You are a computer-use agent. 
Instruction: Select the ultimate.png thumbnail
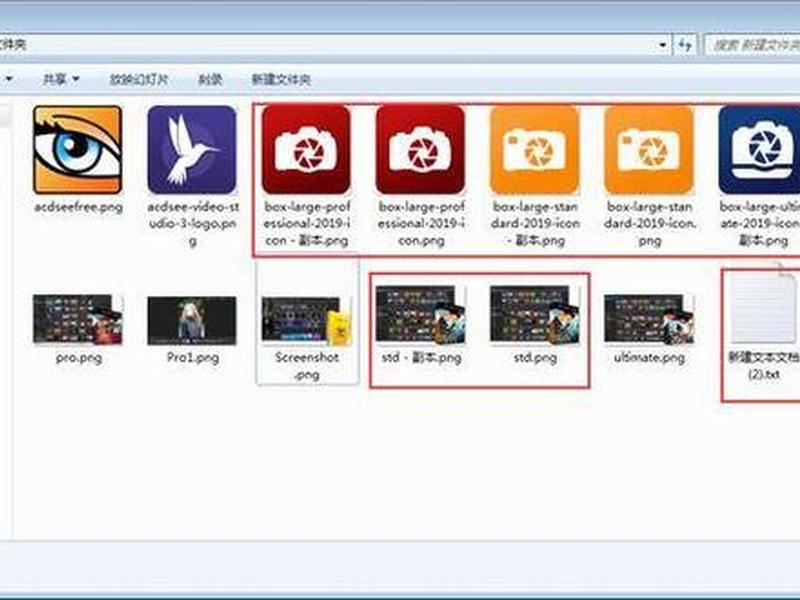tap(649, 319)
